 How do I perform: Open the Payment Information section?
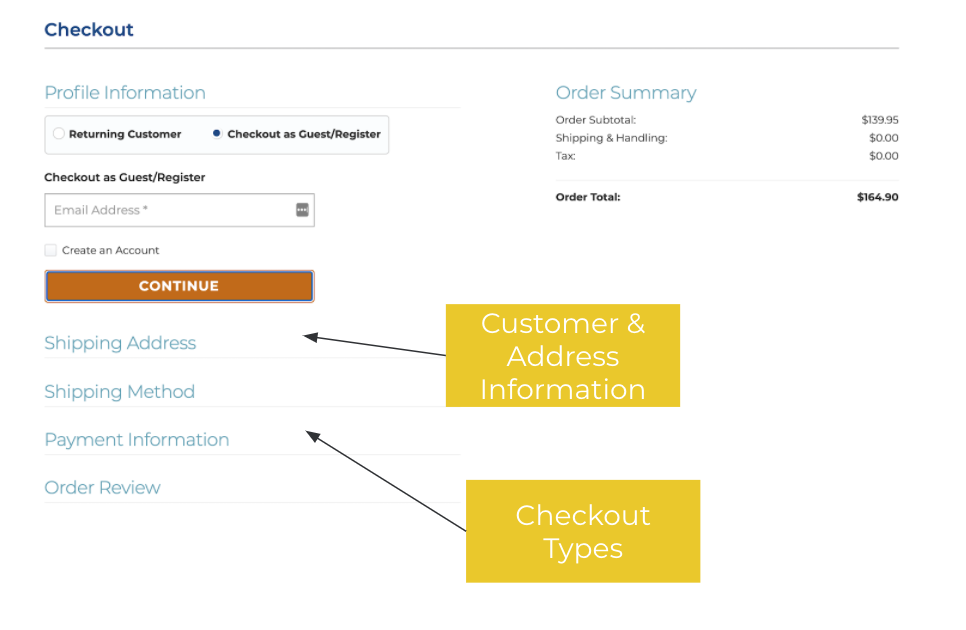click(x=136, y=440)
